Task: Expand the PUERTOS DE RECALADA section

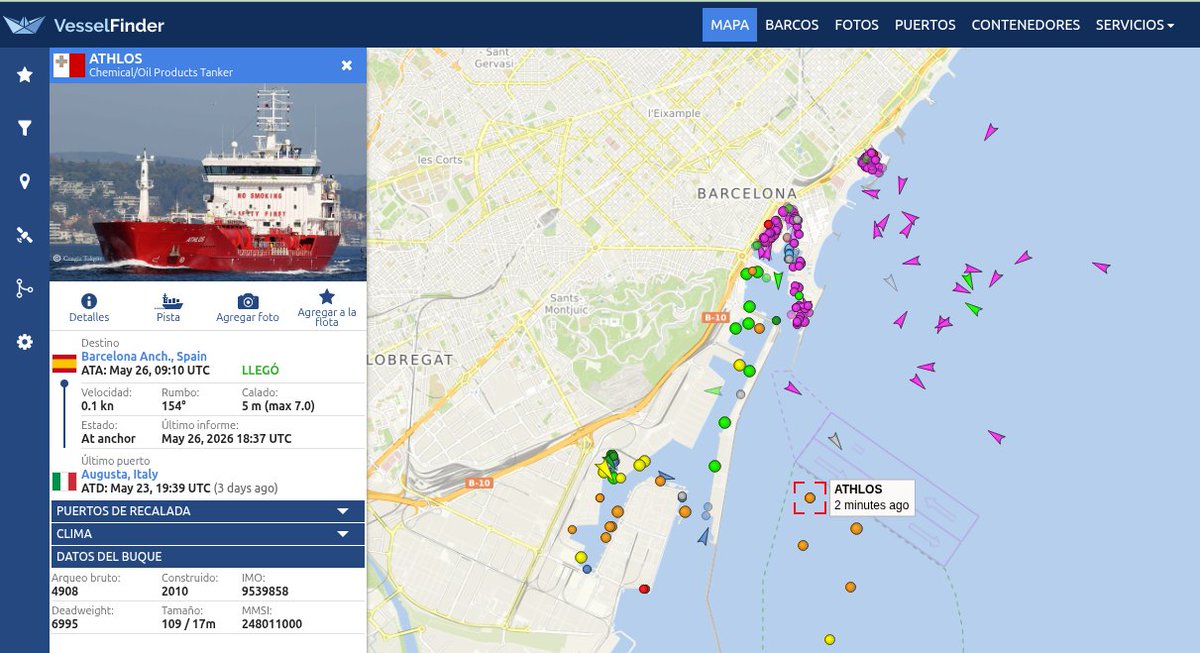Action: pyautogui.click(x=208, y=511)
